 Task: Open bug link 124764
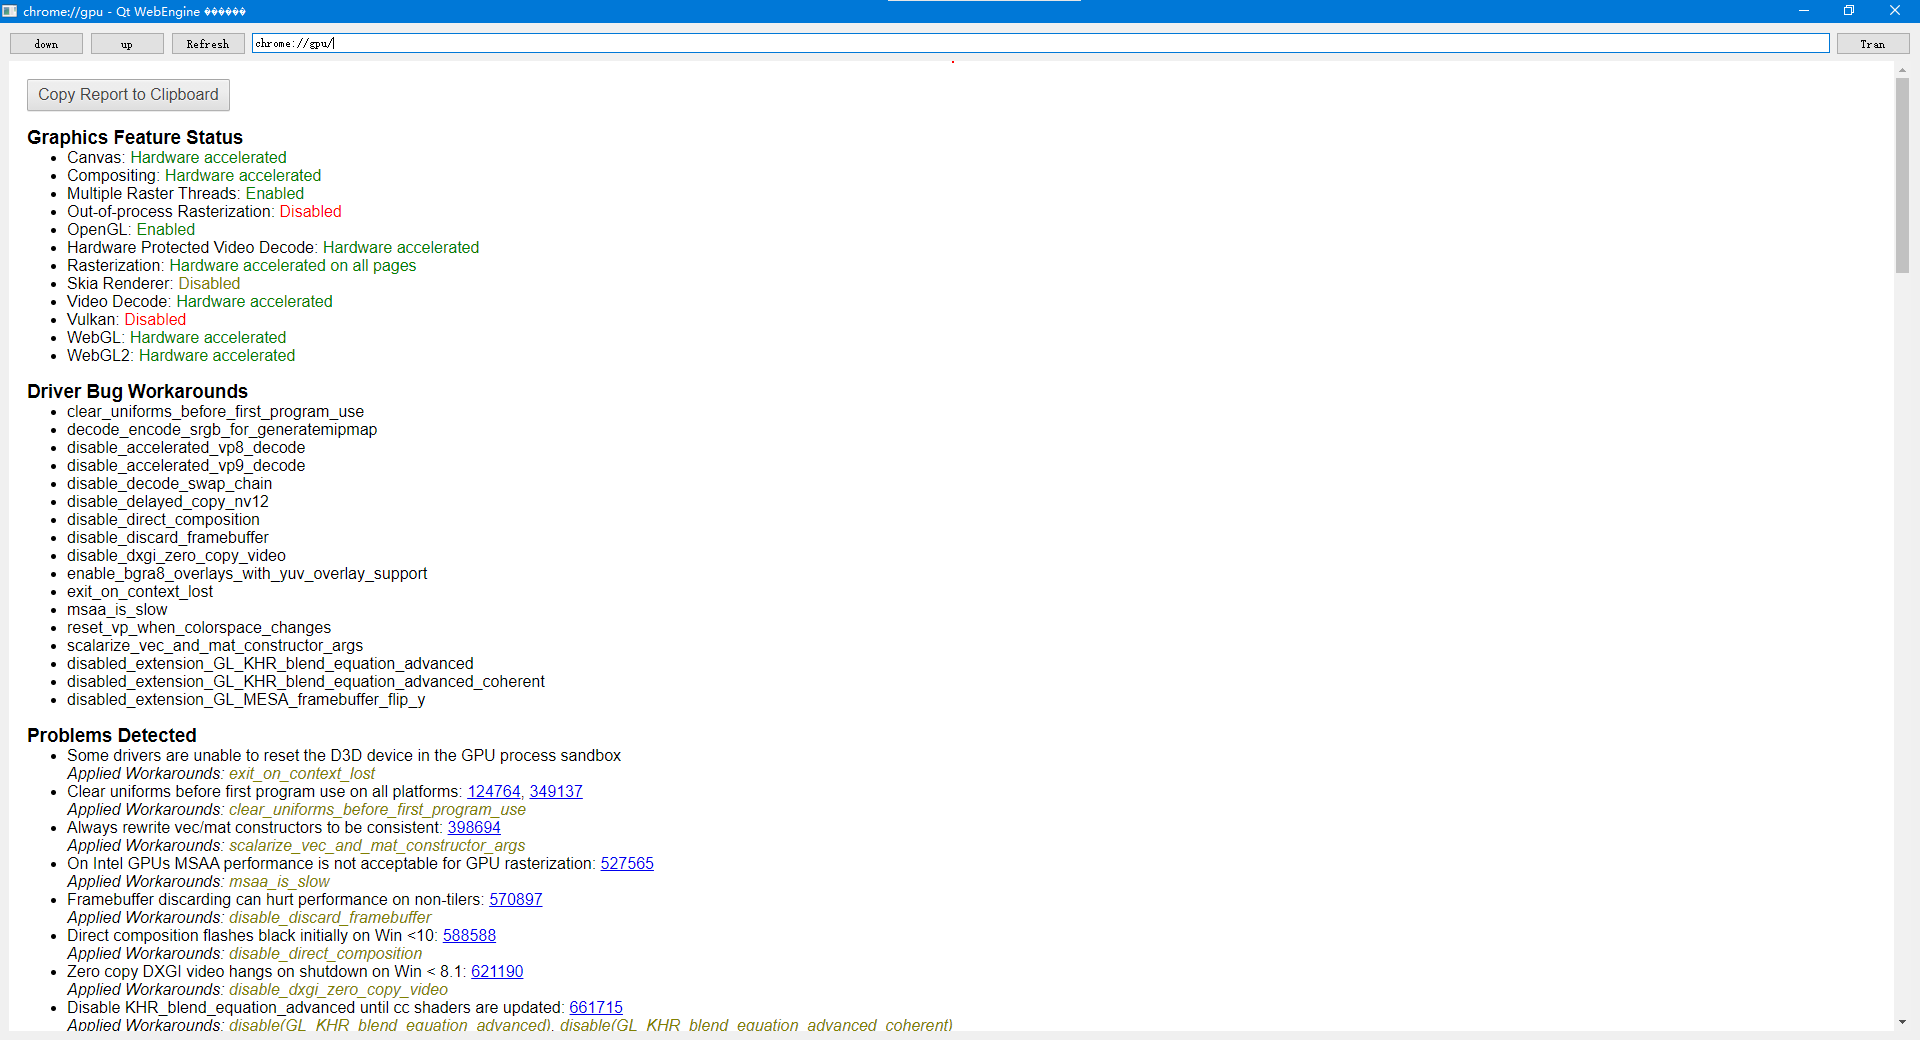[x=494, y=792]
